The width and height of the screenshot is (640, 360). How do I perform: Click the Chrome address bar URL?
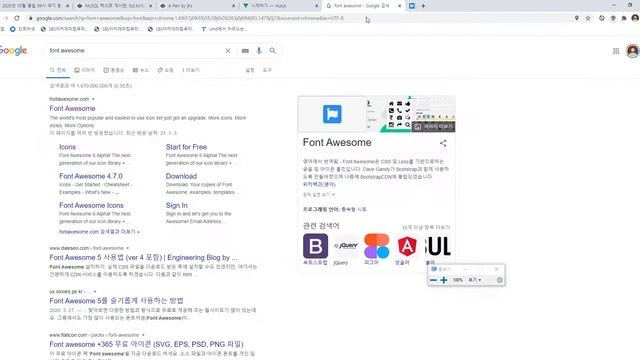tap(190, 18)
